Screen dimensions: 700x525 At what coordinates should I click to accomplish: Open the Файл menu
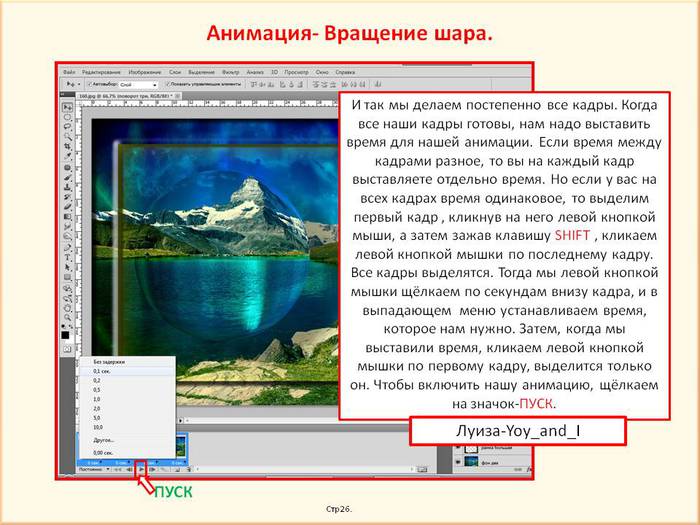(x=69, y=72)
